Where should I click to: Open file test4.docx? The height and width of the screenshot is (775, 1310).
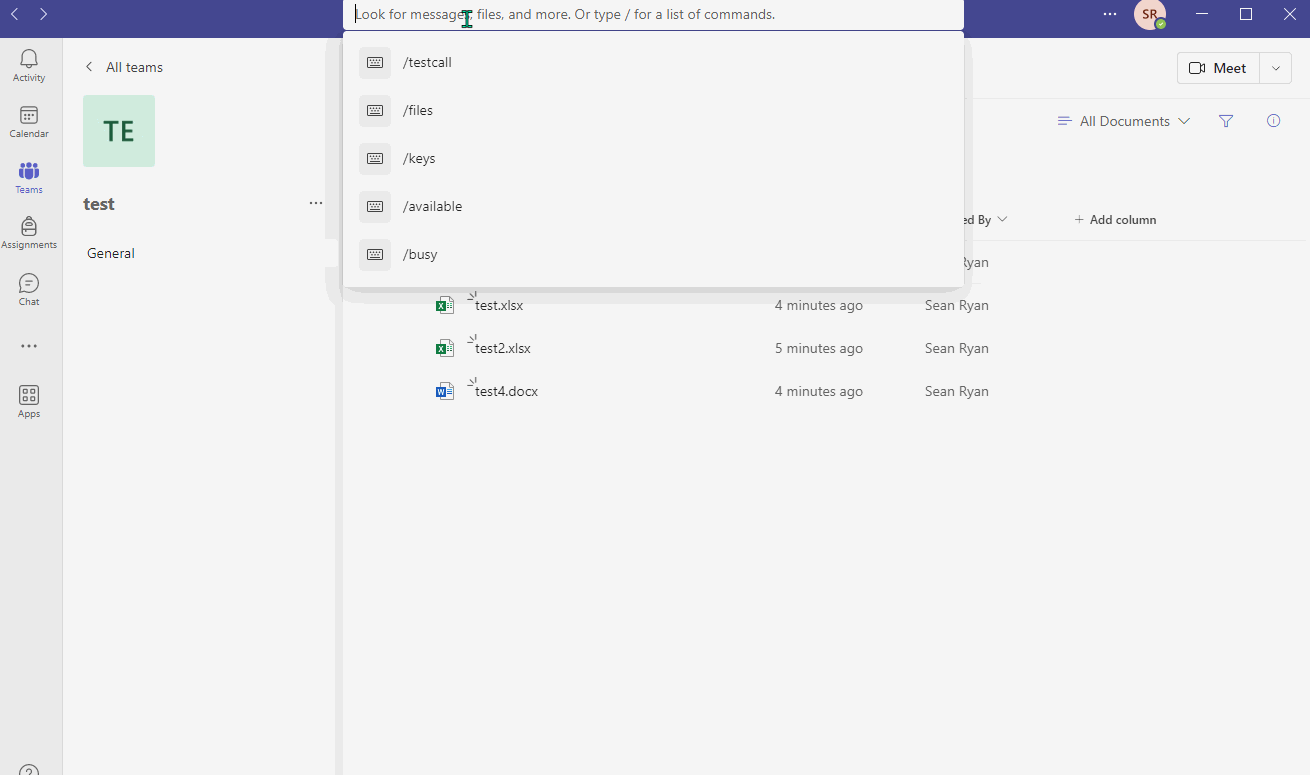point(506,391)
